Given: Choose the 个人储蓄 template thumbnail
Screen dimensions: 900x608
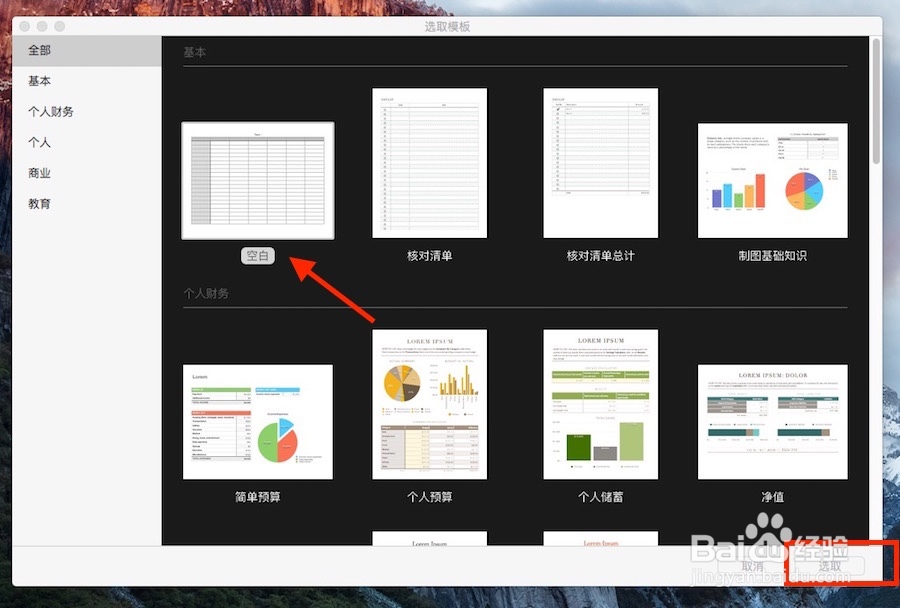Looking at the screenshot, I should pyautogui.click(x=600, y=404).
